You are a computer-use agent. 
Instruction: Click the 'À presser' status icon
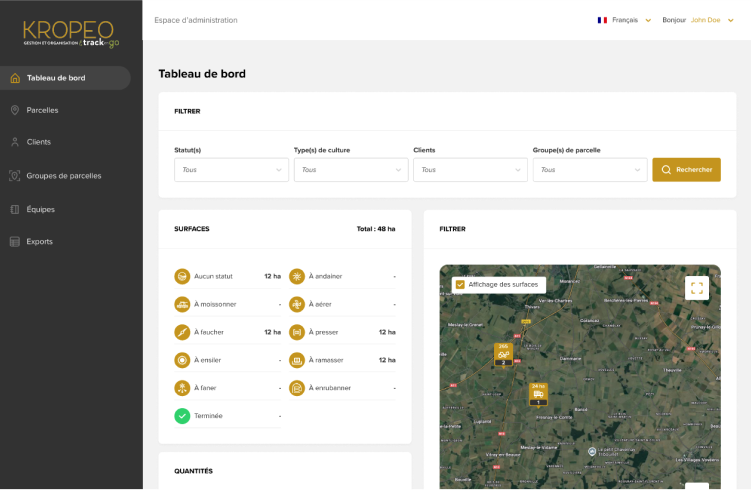(297, 332)
